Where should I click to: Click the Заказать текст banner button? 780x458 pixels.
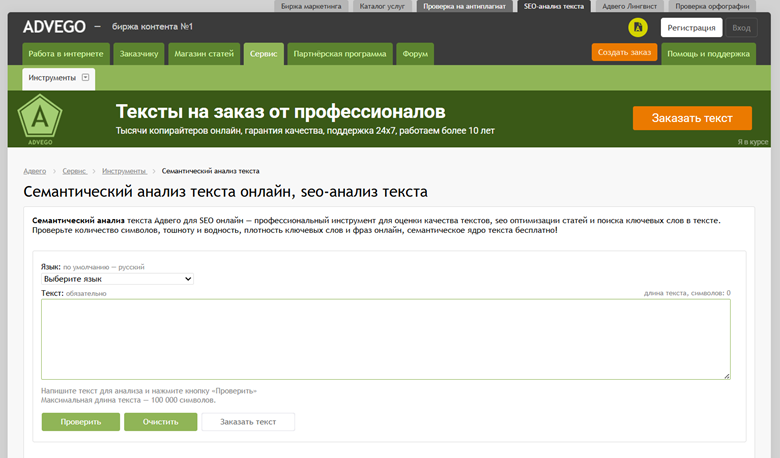tap(692, 118)
